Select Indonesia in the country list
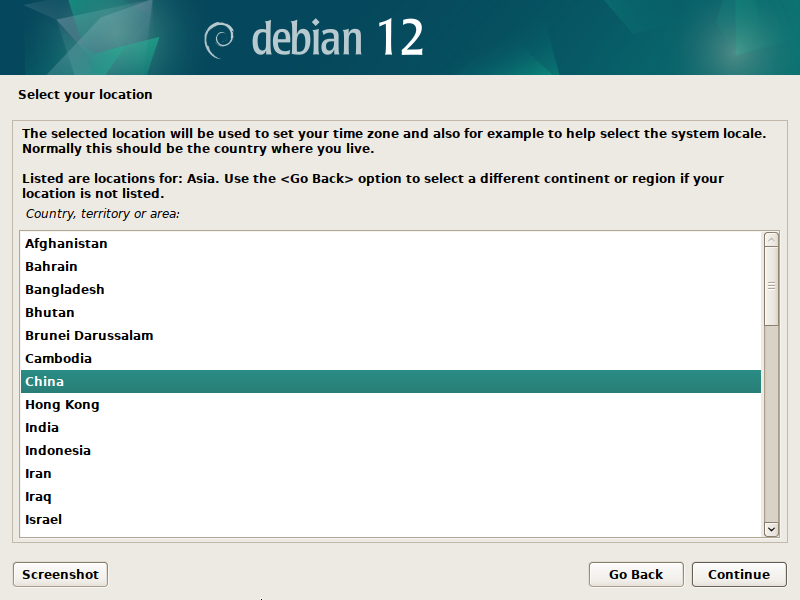 click(x=58, y=450)
